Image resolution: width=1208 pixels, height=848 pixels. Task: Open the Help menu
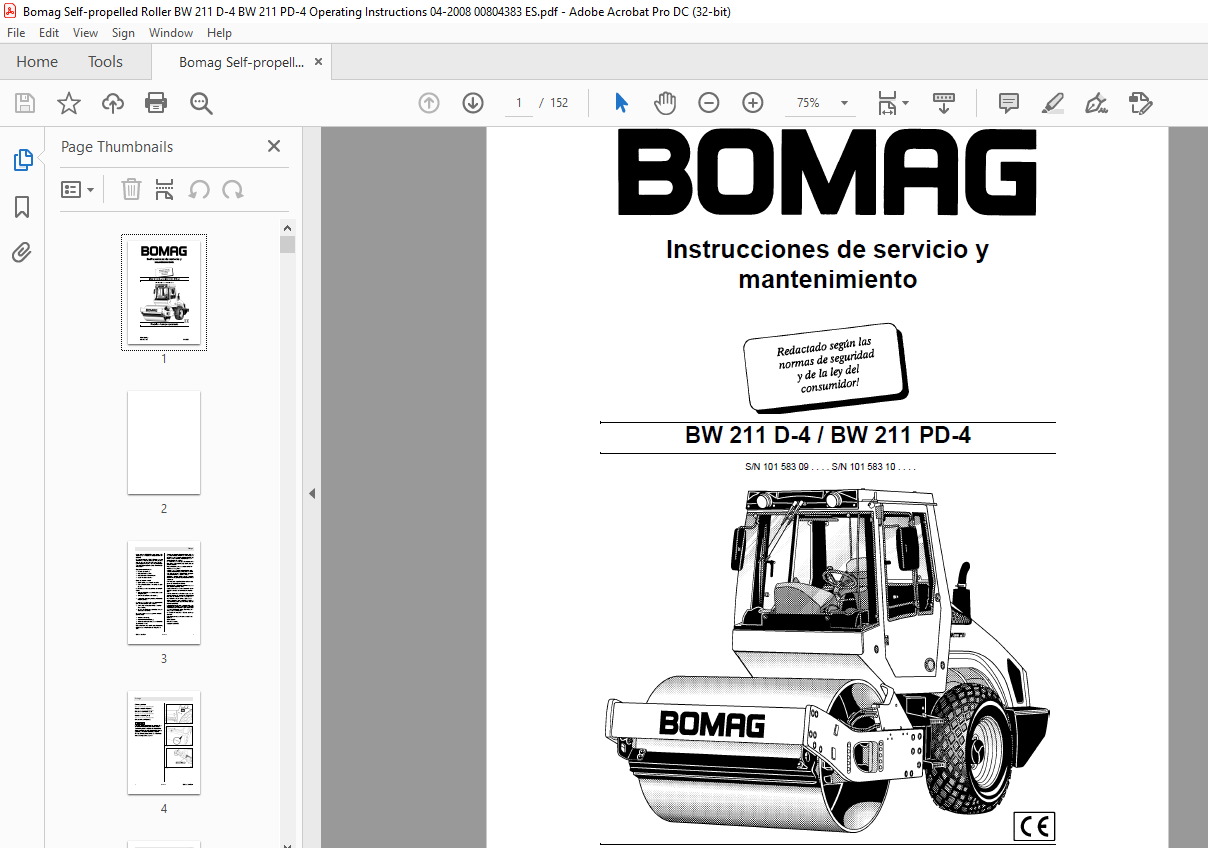(219, 33)
